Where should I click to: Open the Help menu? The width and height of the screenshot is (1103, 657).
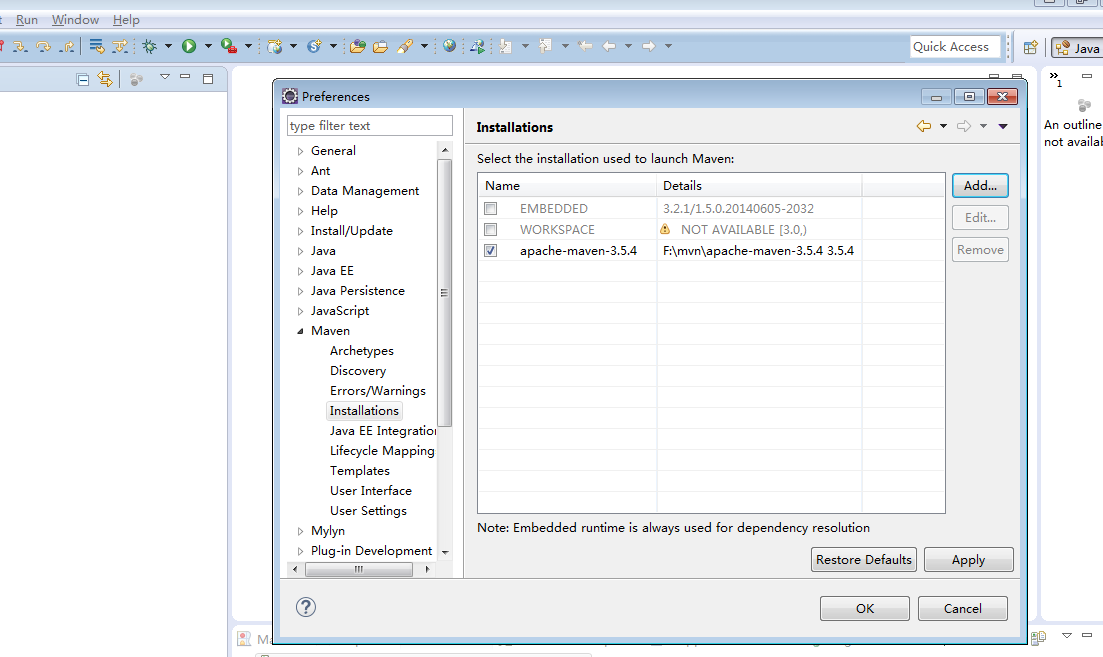pyautogui.click(x=126, y=20)
